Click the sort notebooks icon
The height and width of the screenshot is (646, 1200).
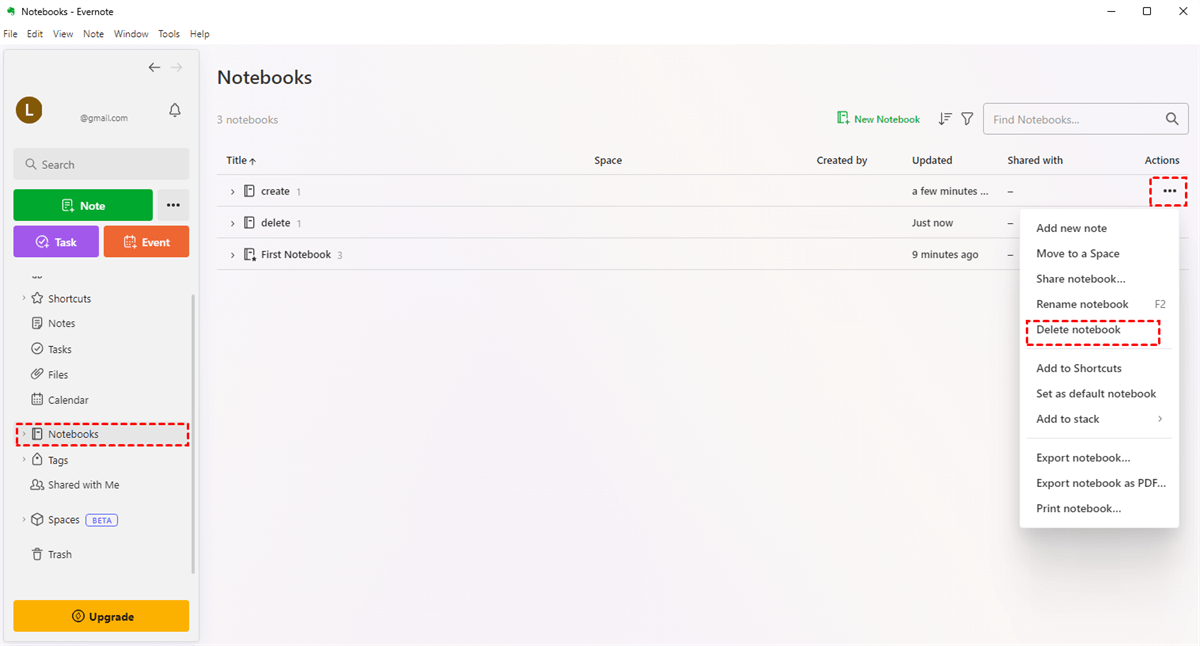(945, 119)
